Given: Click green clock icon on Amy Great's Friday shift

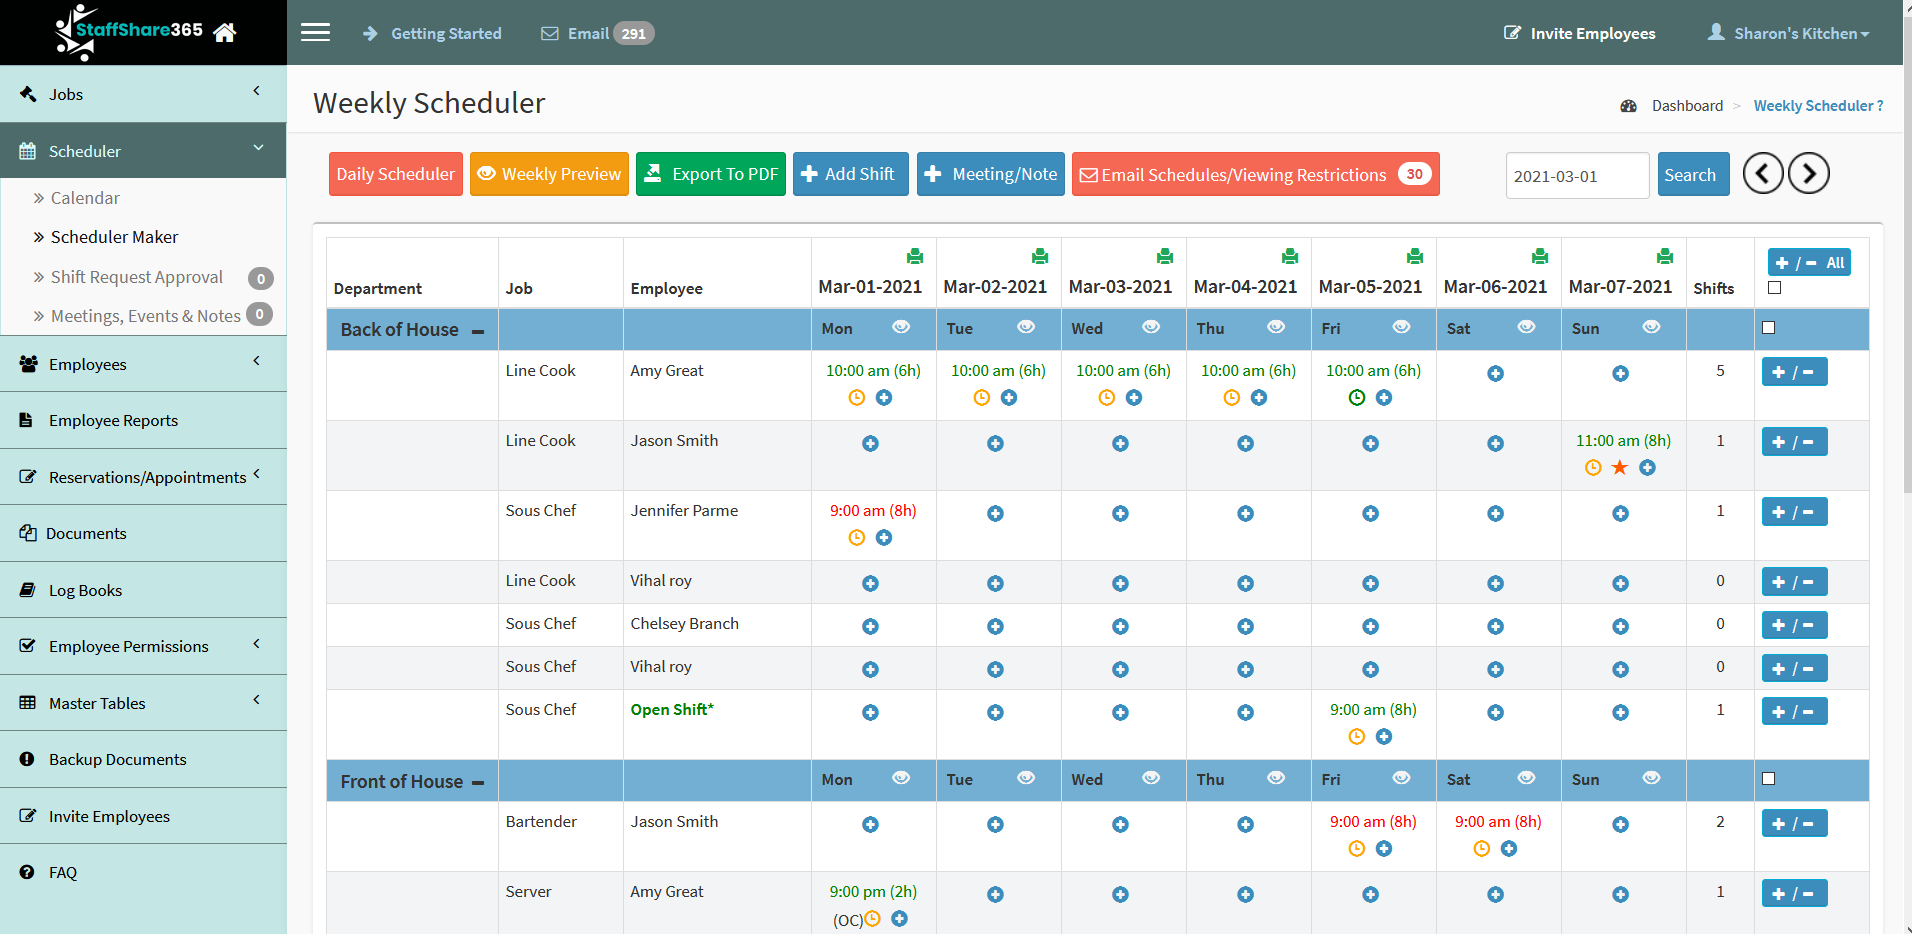Looking at the screenshot, I should tap(1356, 398).
